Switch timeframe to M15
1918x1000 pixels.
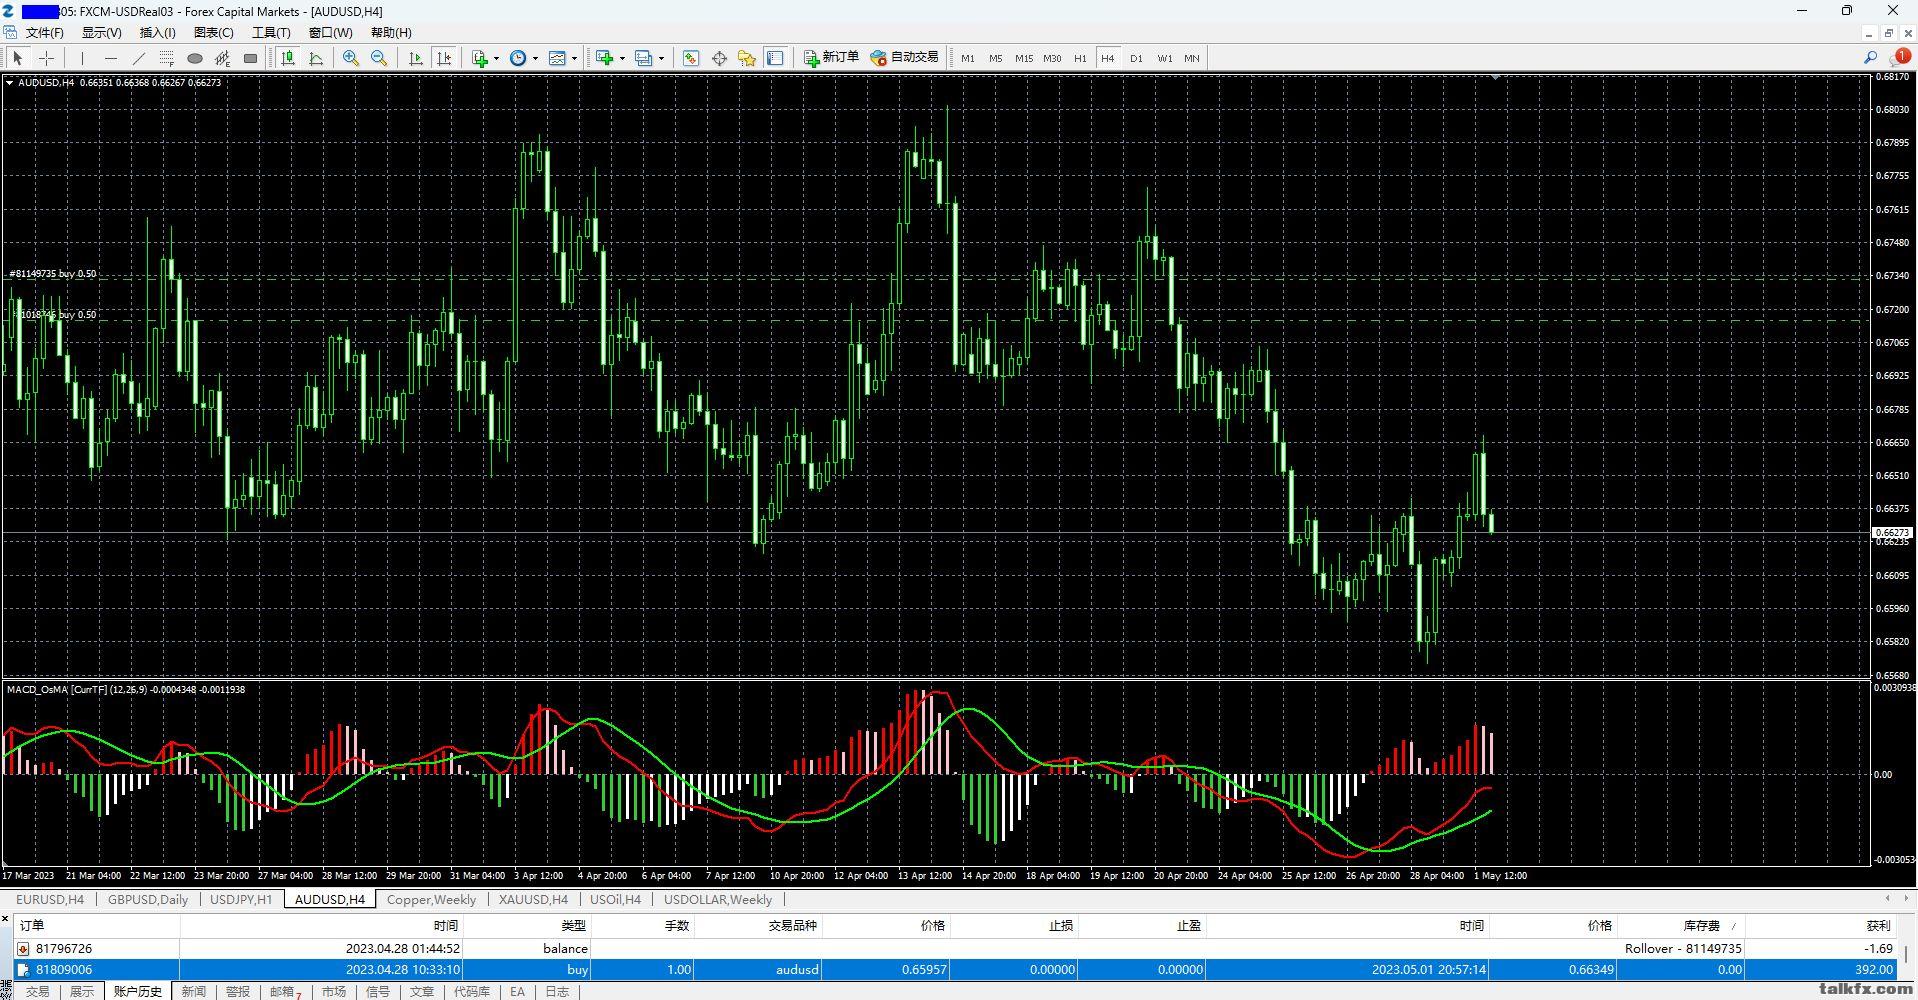coord(1024,58)
